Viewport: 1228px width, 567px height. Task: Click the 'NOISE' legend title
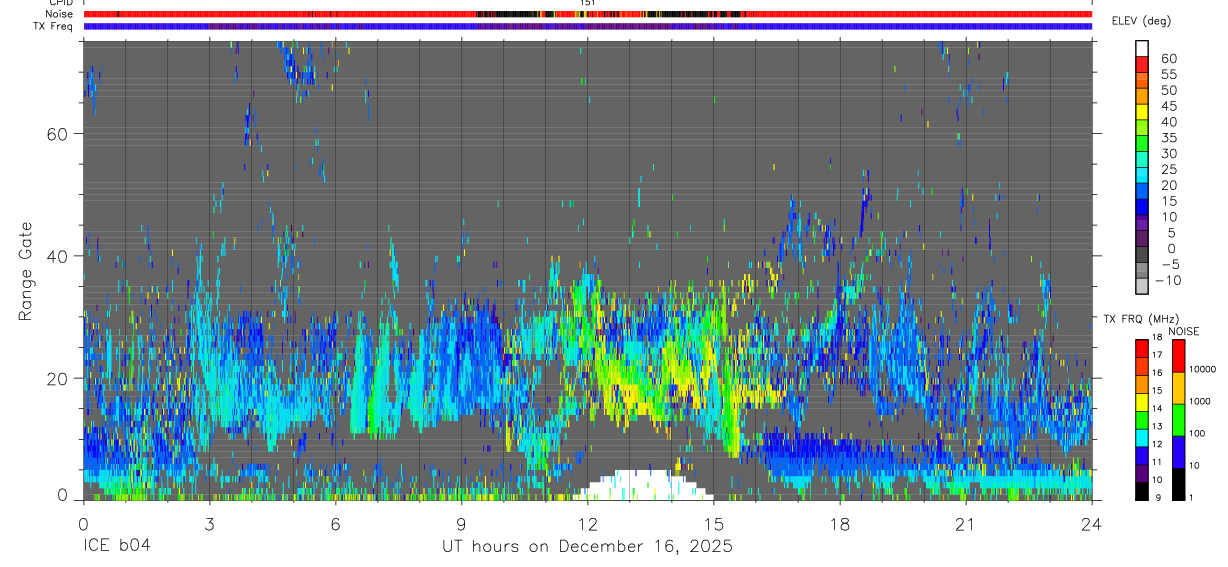(x=1183, y=331)
